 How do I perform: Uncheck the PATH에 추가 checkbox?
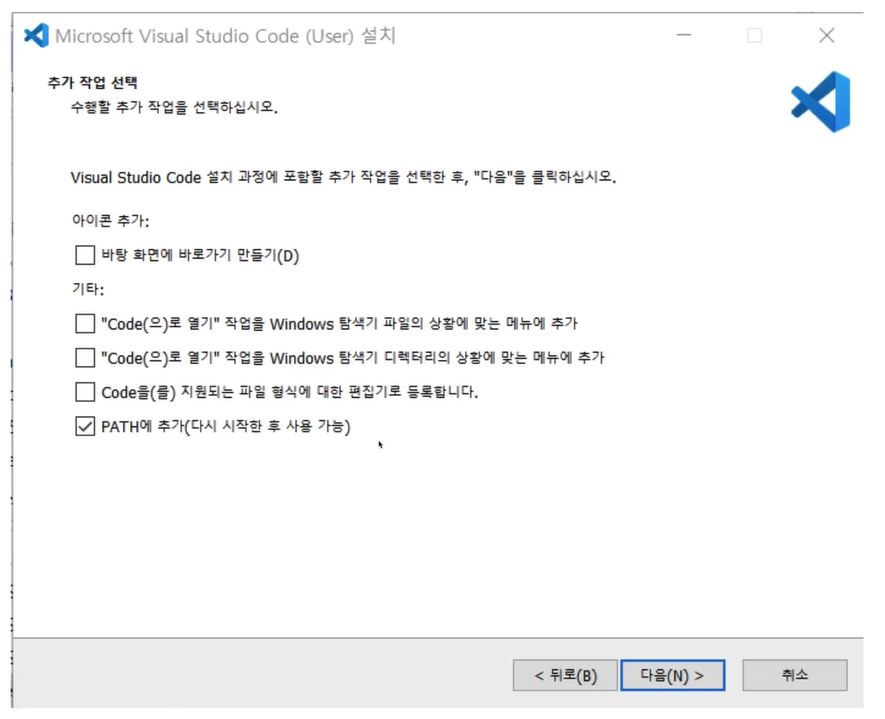pyautogui.click(x=85, y=426)
